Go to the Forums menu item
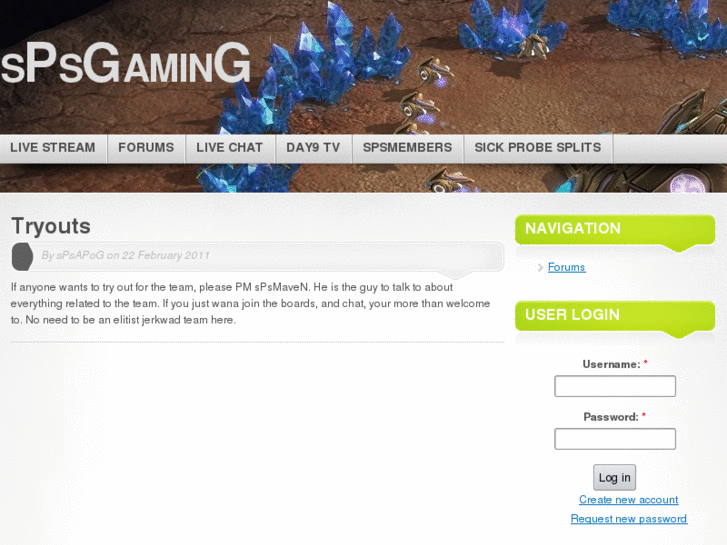Image resolution: width=727 pixels, height=545 pixels. pyautogui.click(x=146, y=147)
